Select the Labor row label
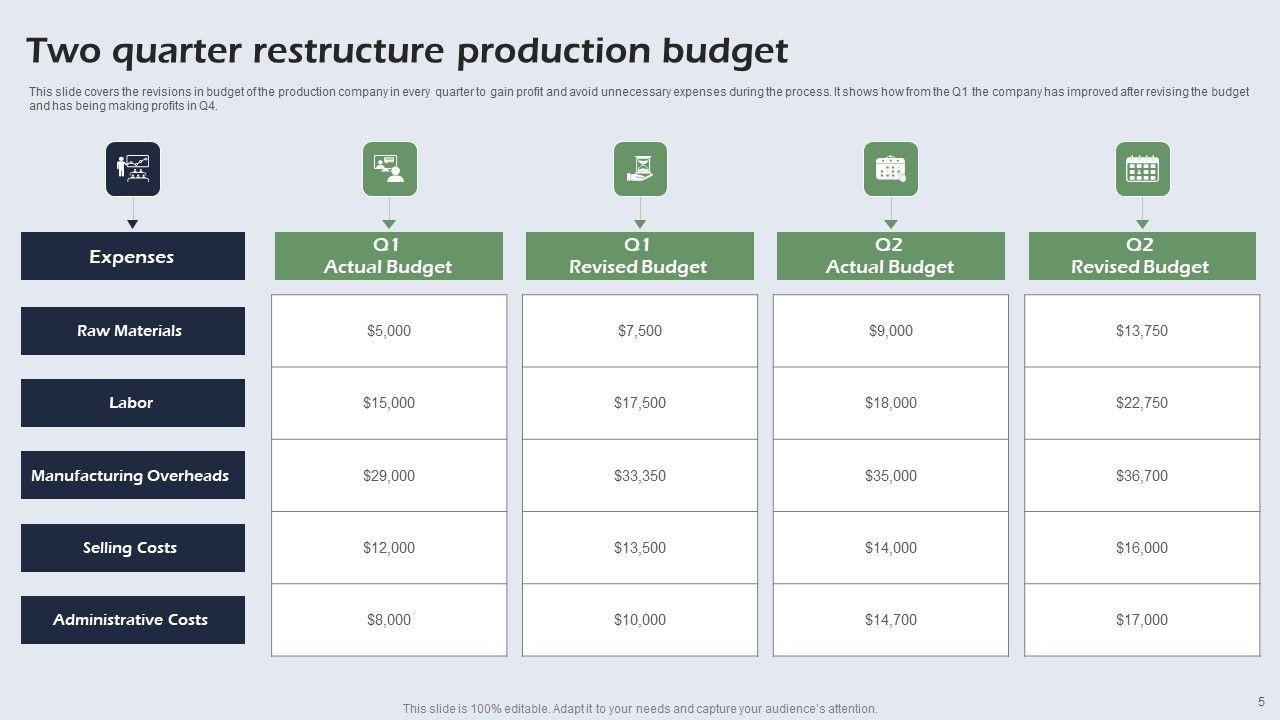This screenshot has width=1280, height=720. (x=133, y=403)
